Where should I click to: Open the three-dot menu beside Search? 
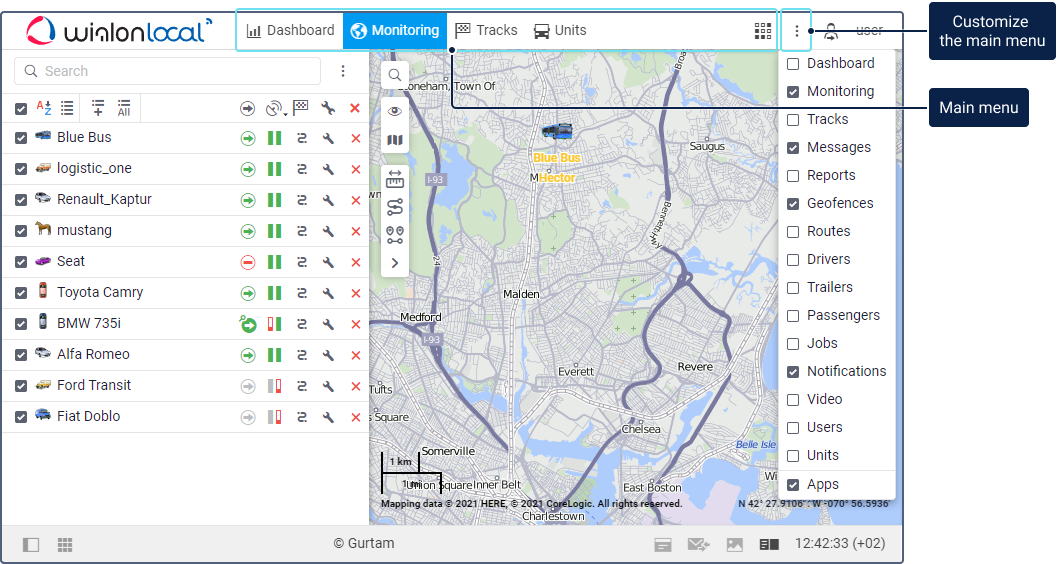[x=343, y=71]
